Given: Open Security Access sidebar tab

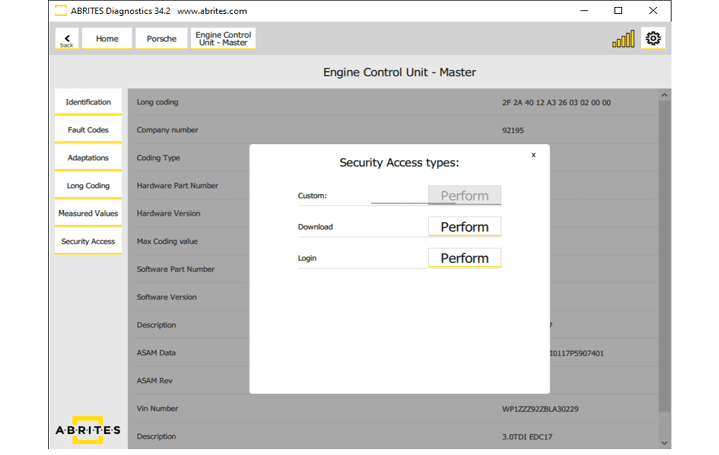Looking at the screenshot, I should 88,241.
